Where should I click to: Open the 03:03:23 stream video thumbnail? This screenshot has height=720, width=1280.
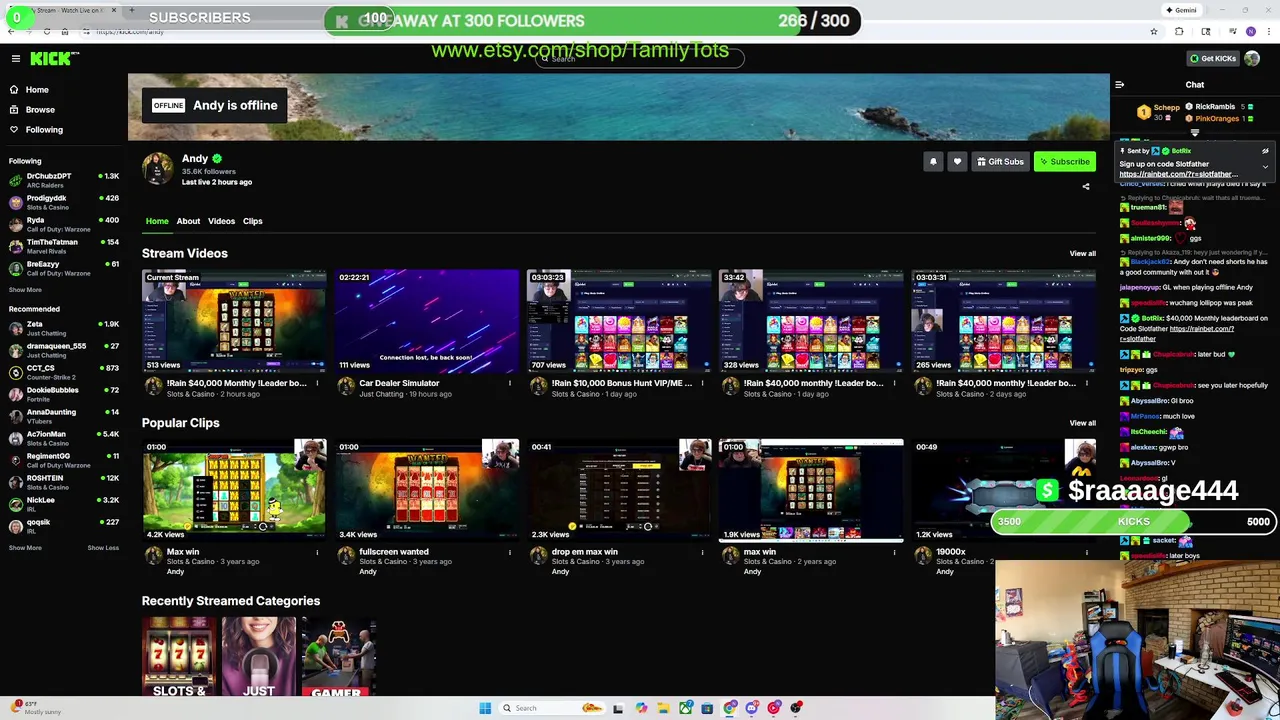pos(618,321)
